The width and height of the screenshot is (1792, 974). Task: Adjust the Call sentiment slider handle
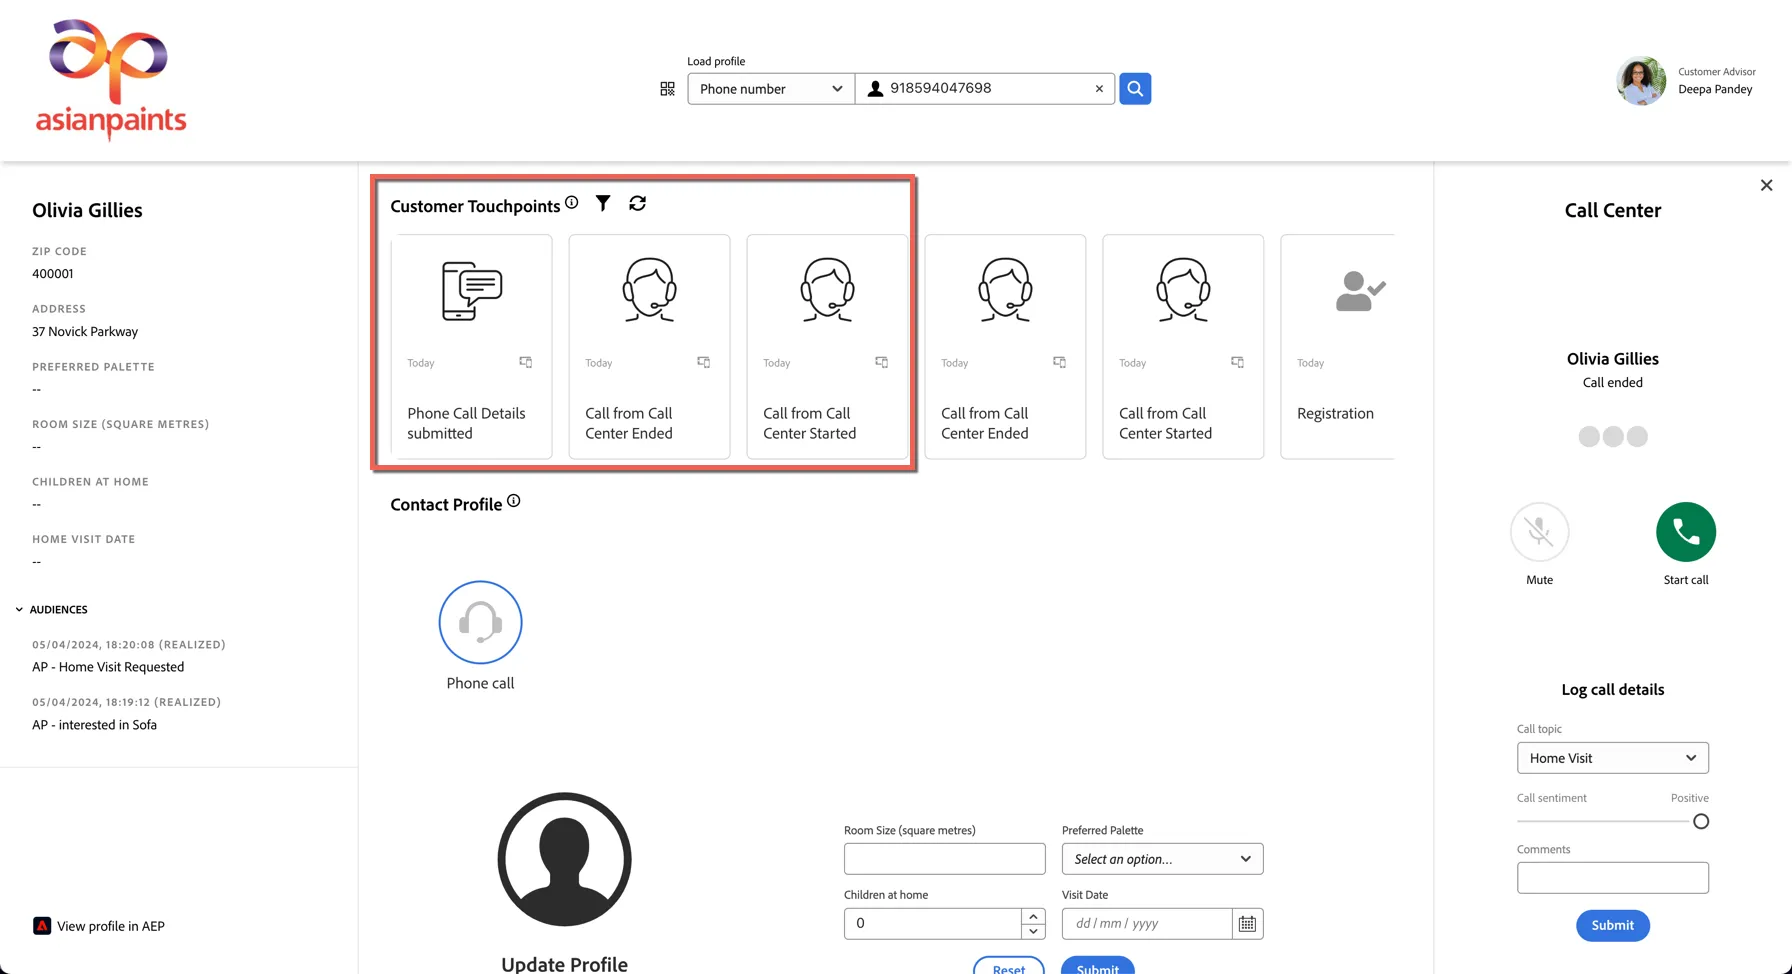click(1701, 821)
